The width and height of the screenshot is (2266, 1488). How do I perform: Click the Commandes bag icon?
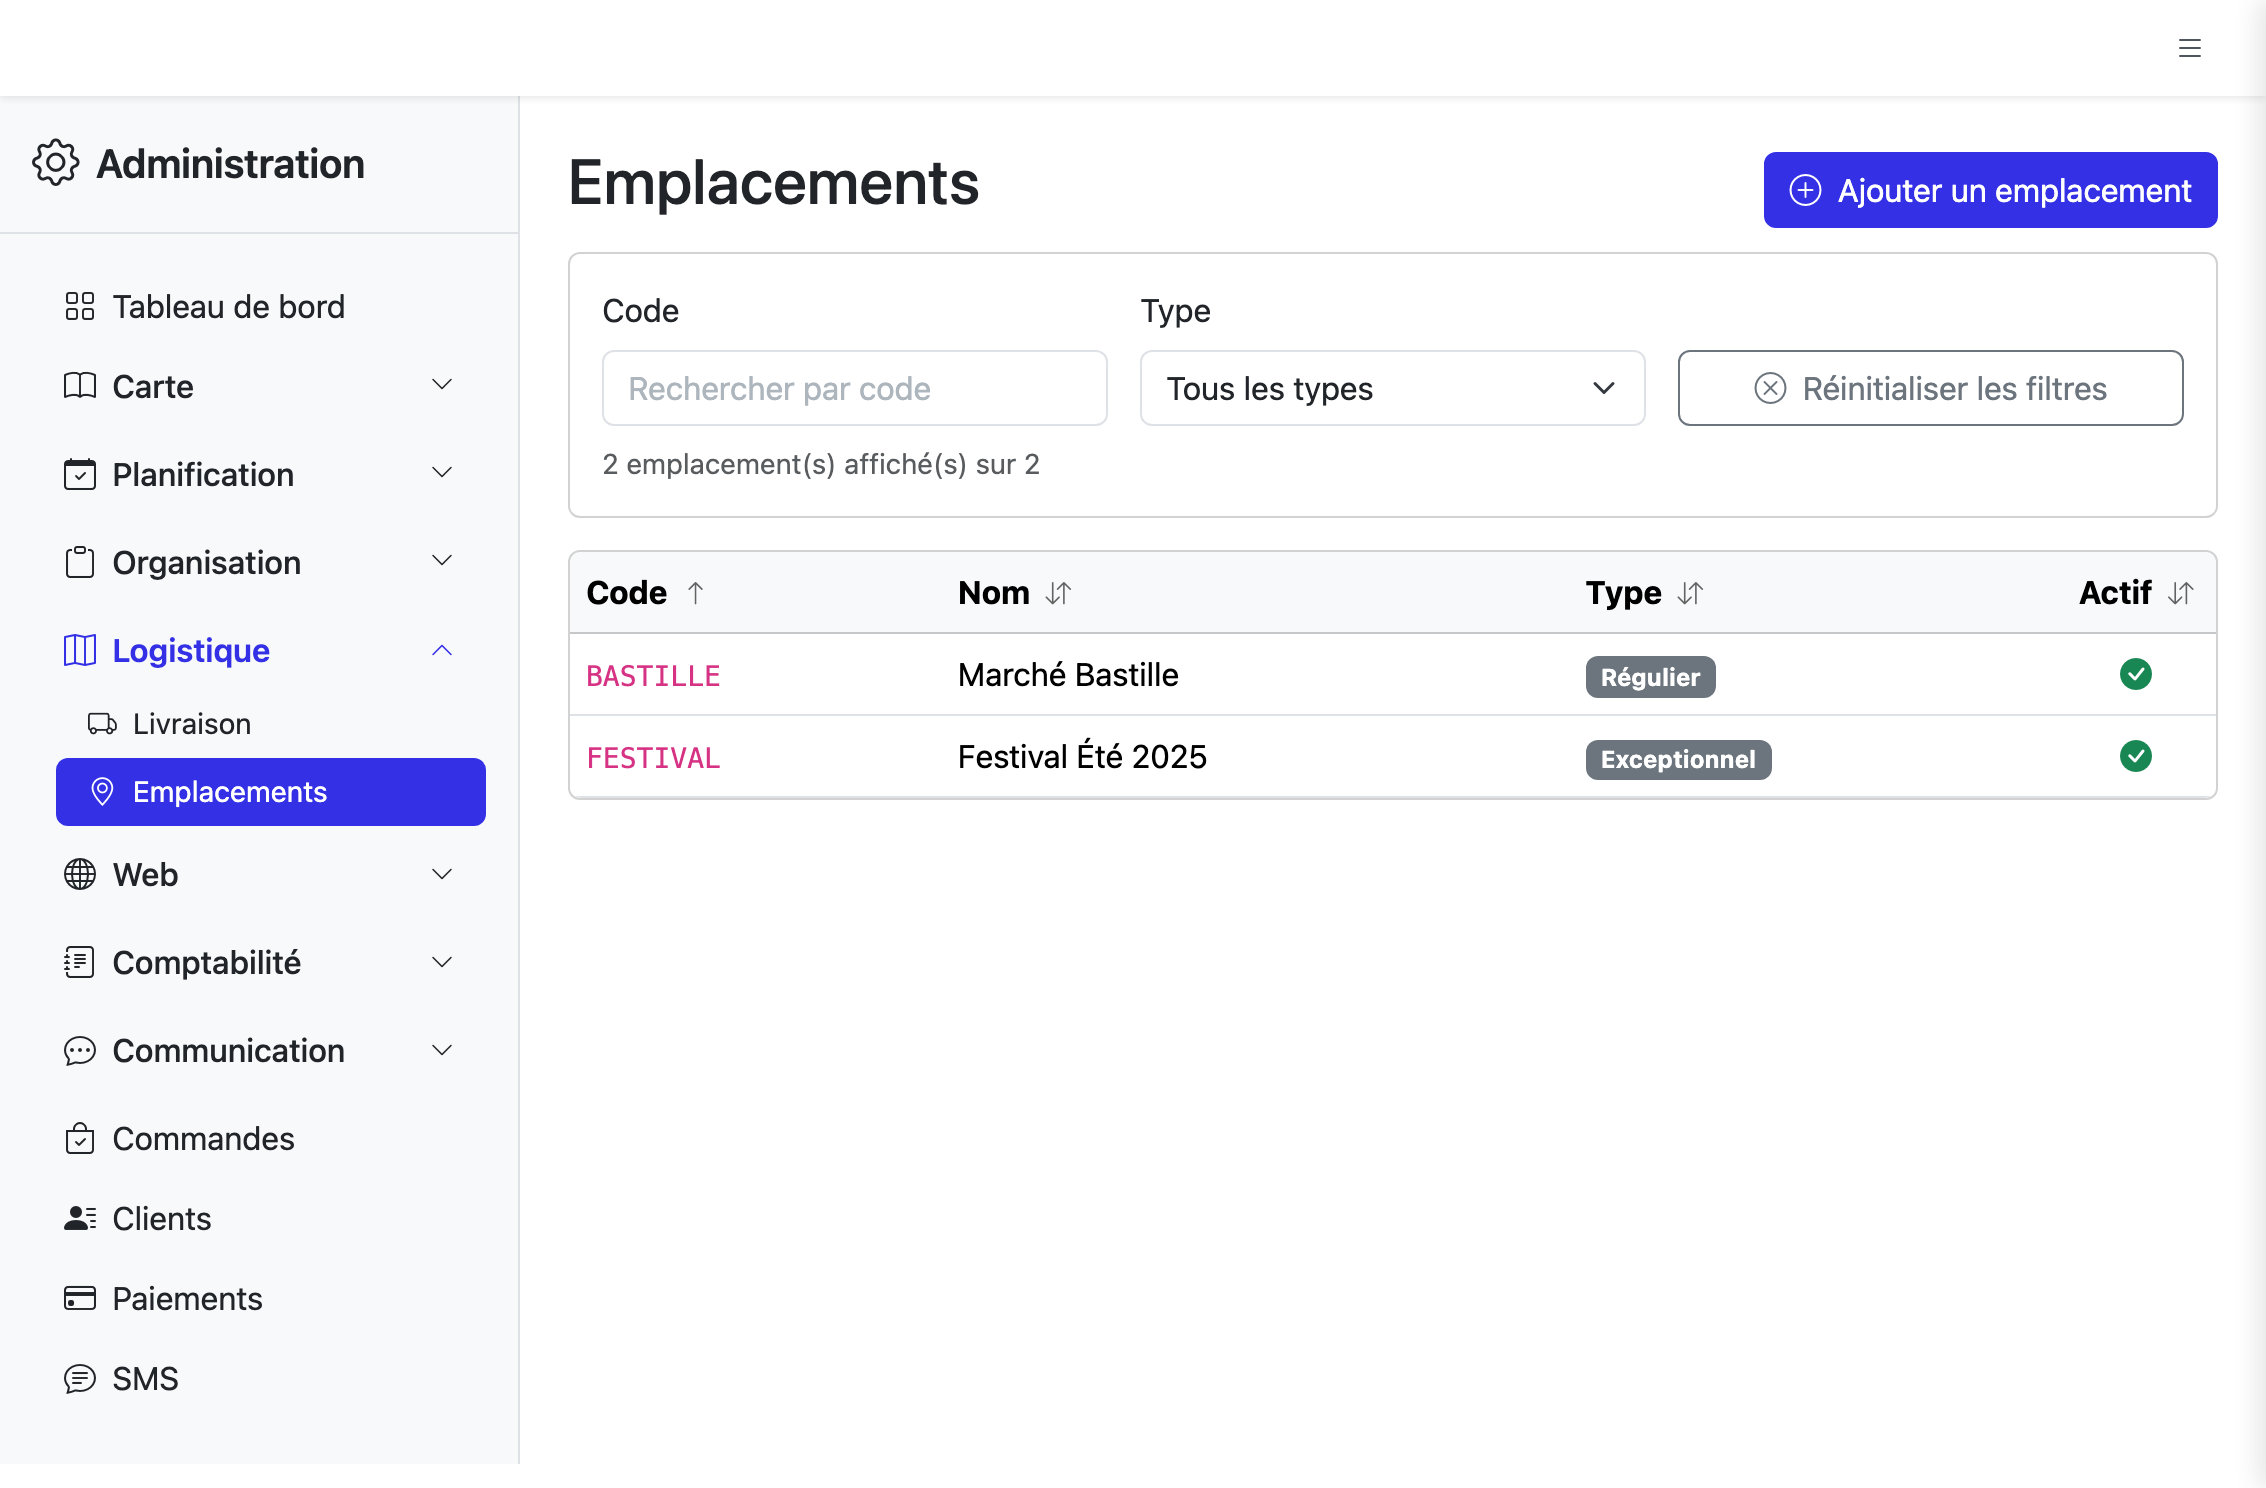click(x=80, y=1138)
